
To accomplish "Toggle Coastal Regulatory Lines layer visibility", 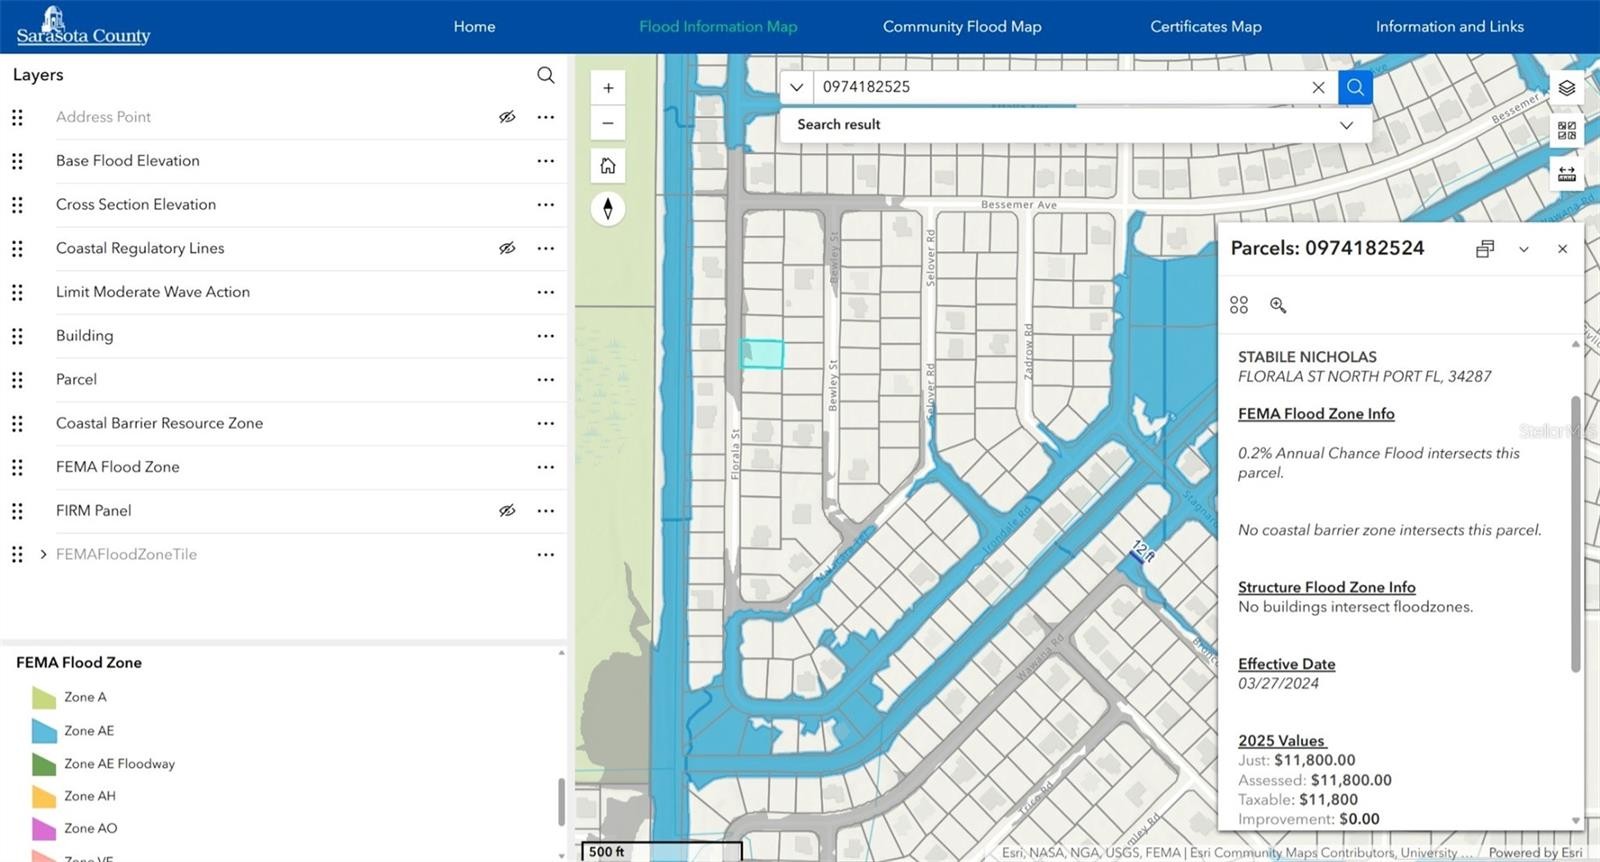I will [x=507, y=248].
